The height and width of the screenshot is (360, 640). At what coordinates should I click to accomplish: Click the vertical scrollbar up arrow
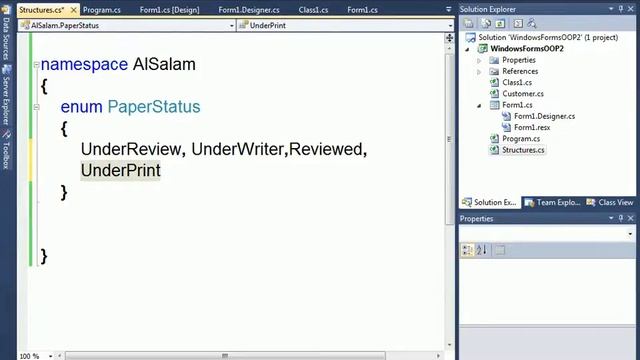tap(449, 49)
